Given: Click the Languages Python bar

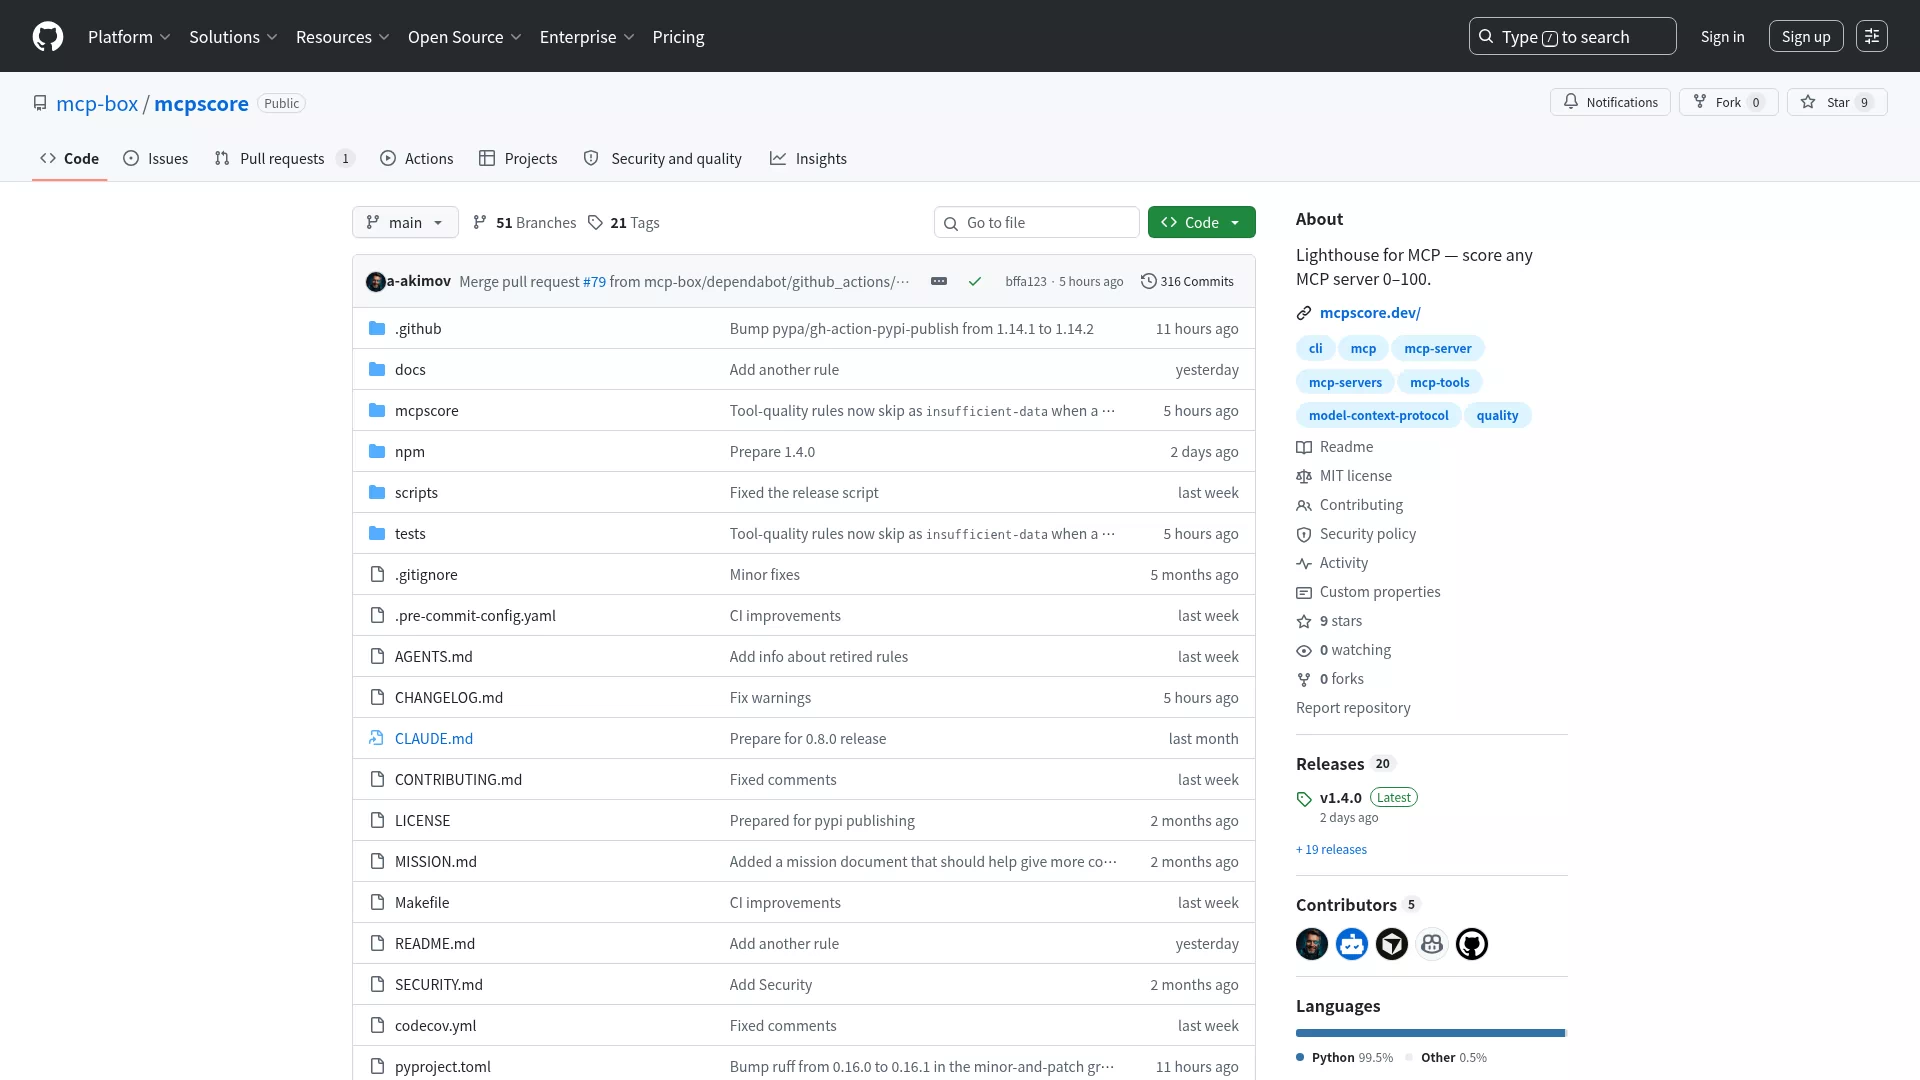Looking at the screenshot, I should [1430, 1033].
